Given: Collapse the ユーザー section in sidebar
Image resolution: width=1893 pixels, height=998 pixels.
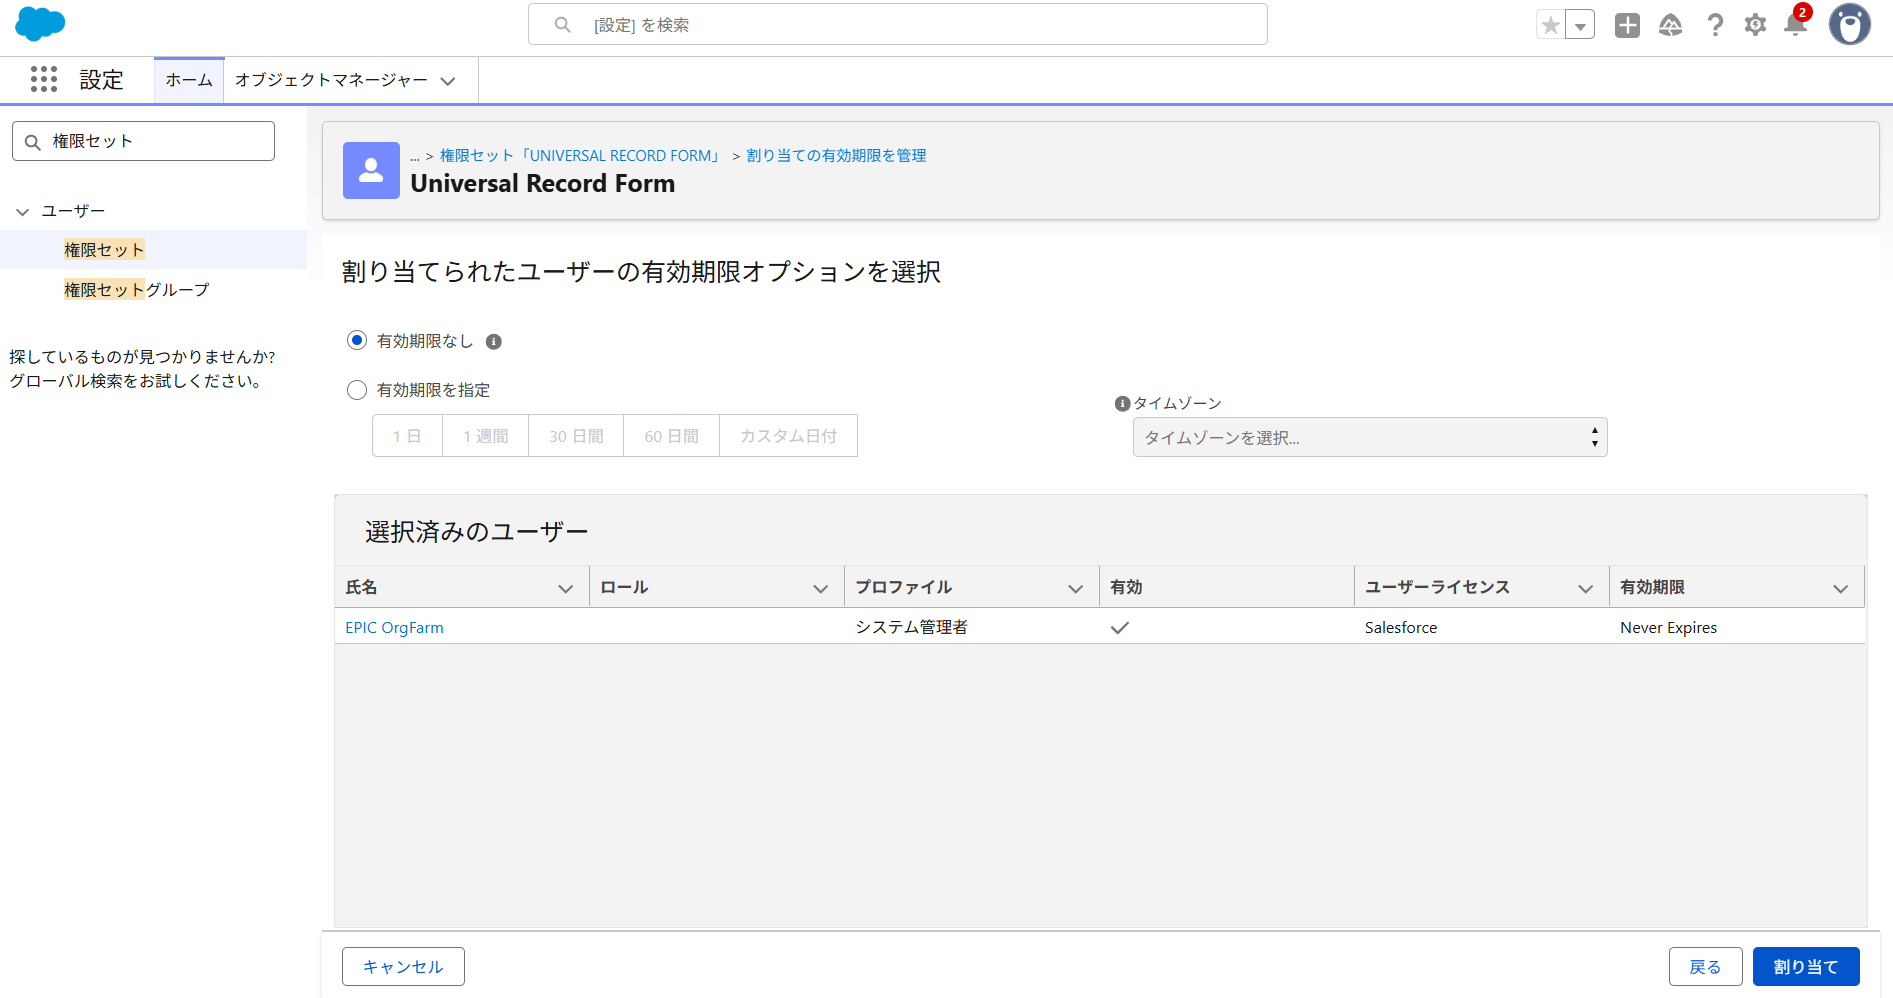Looking at the screenshot, I should pos(22,211).
